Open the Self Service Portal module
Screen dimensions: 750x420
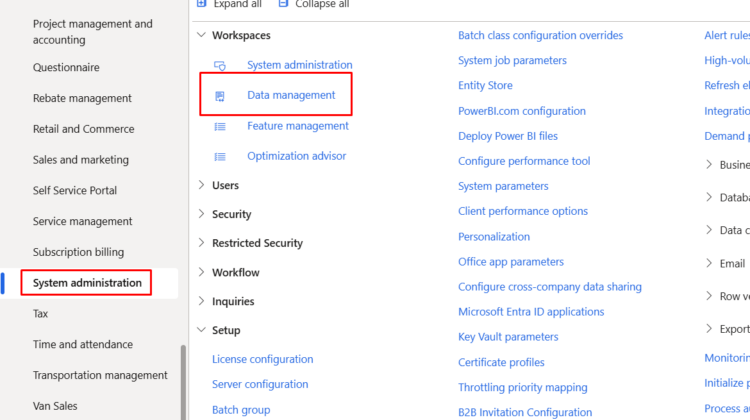coord(75,190)
